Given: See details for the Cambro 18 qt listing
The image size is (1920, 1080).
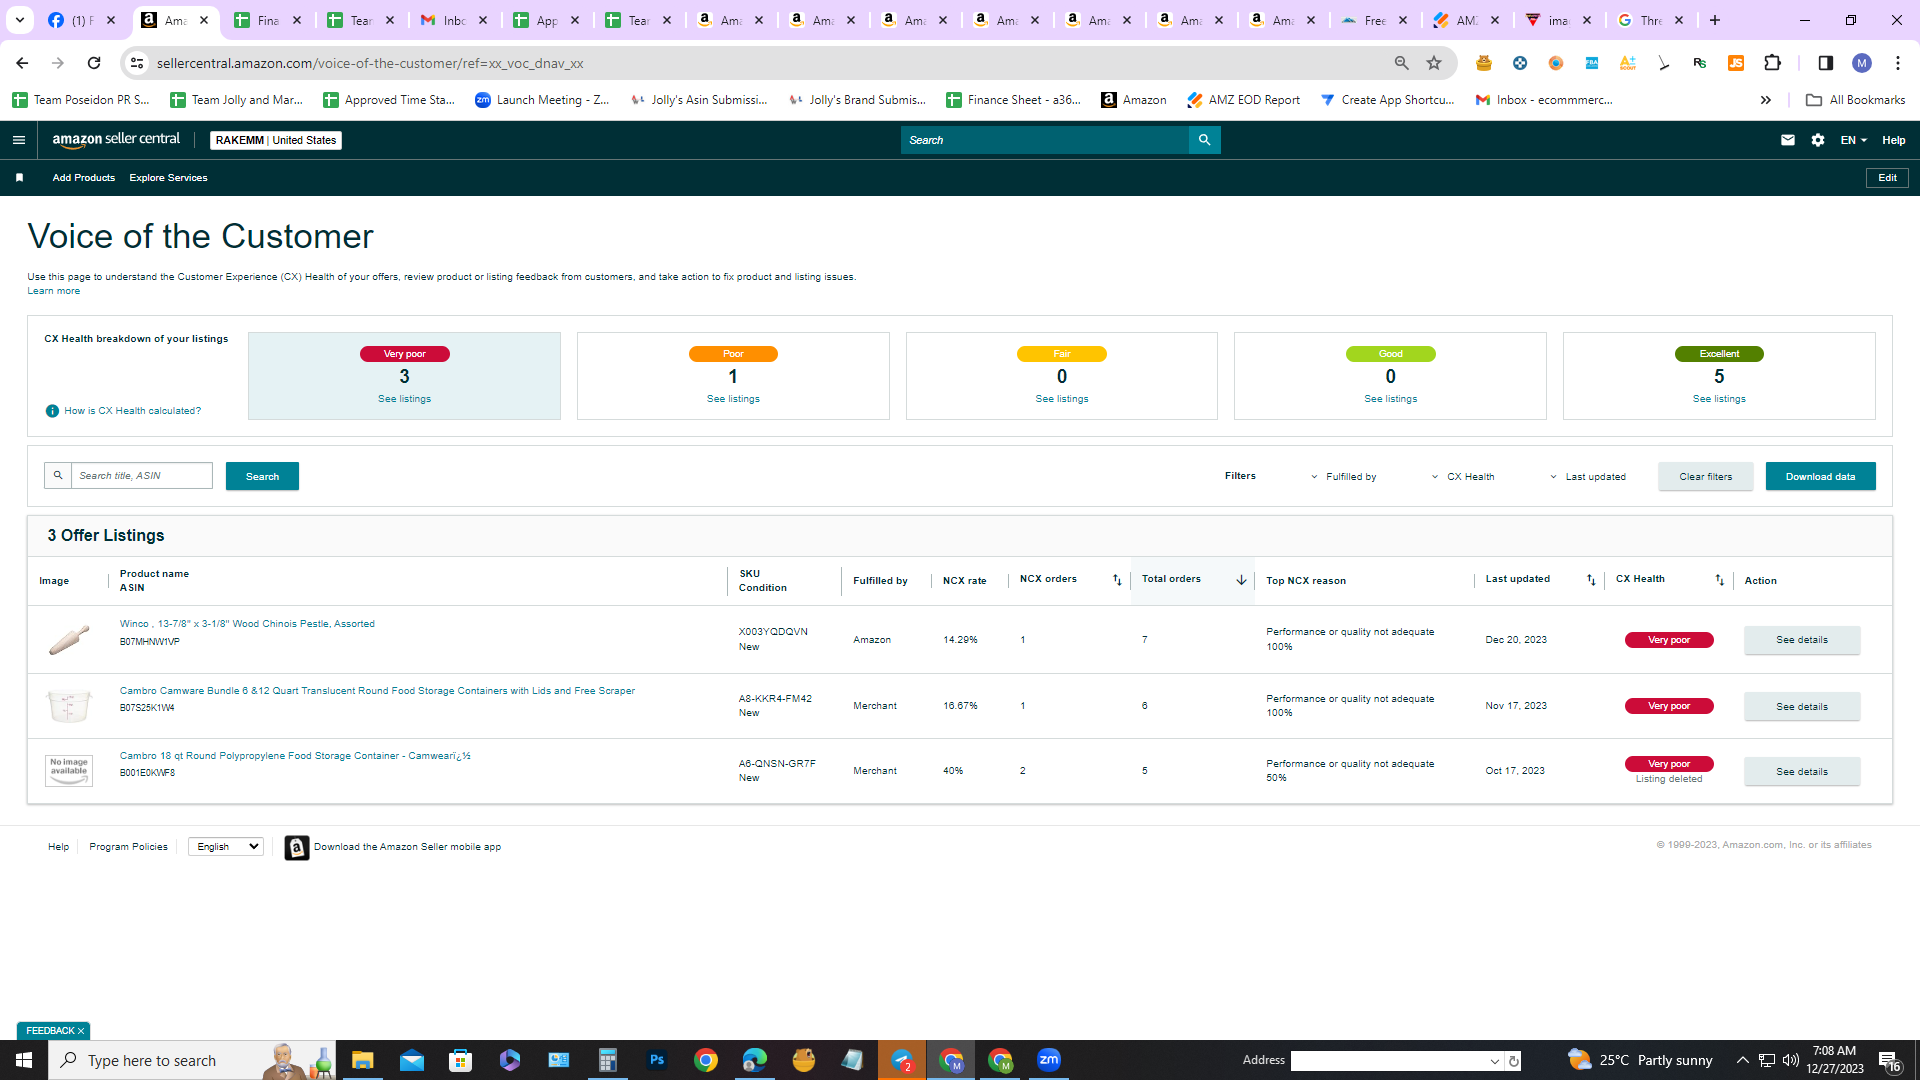Looking at the screenshot, I should [x=1802, y=772].
